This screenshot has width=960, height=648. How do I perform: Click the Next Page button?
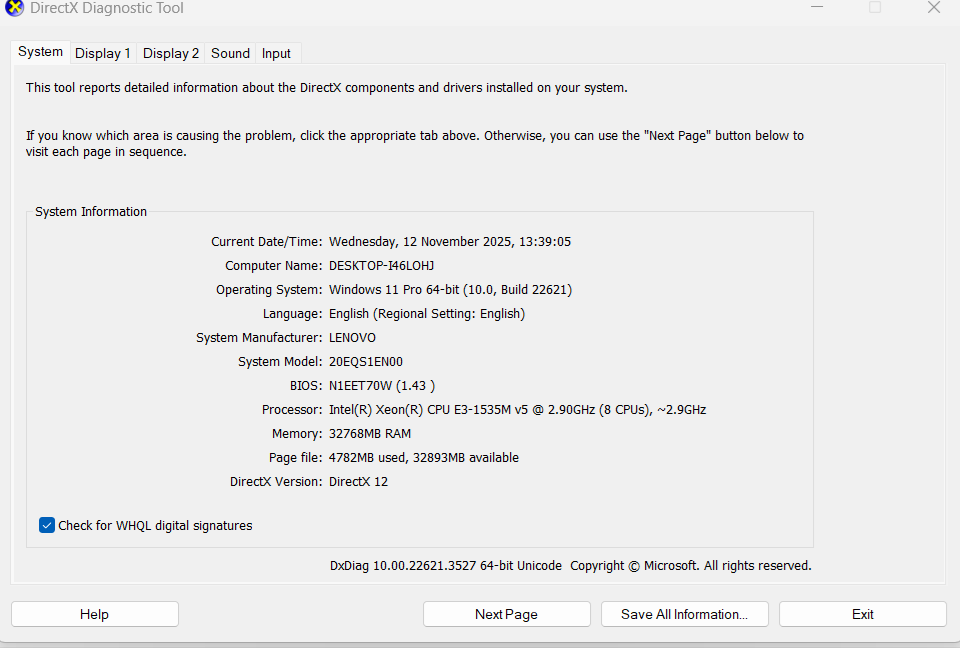506,614
